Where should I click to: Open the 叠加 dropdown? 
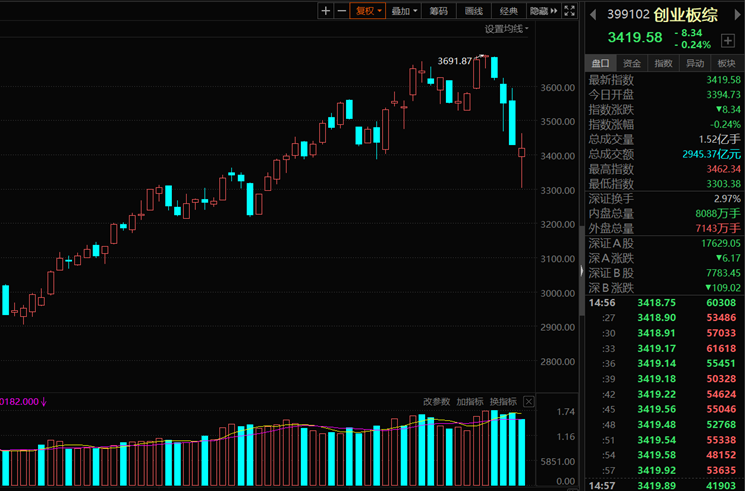pos(403,10)
